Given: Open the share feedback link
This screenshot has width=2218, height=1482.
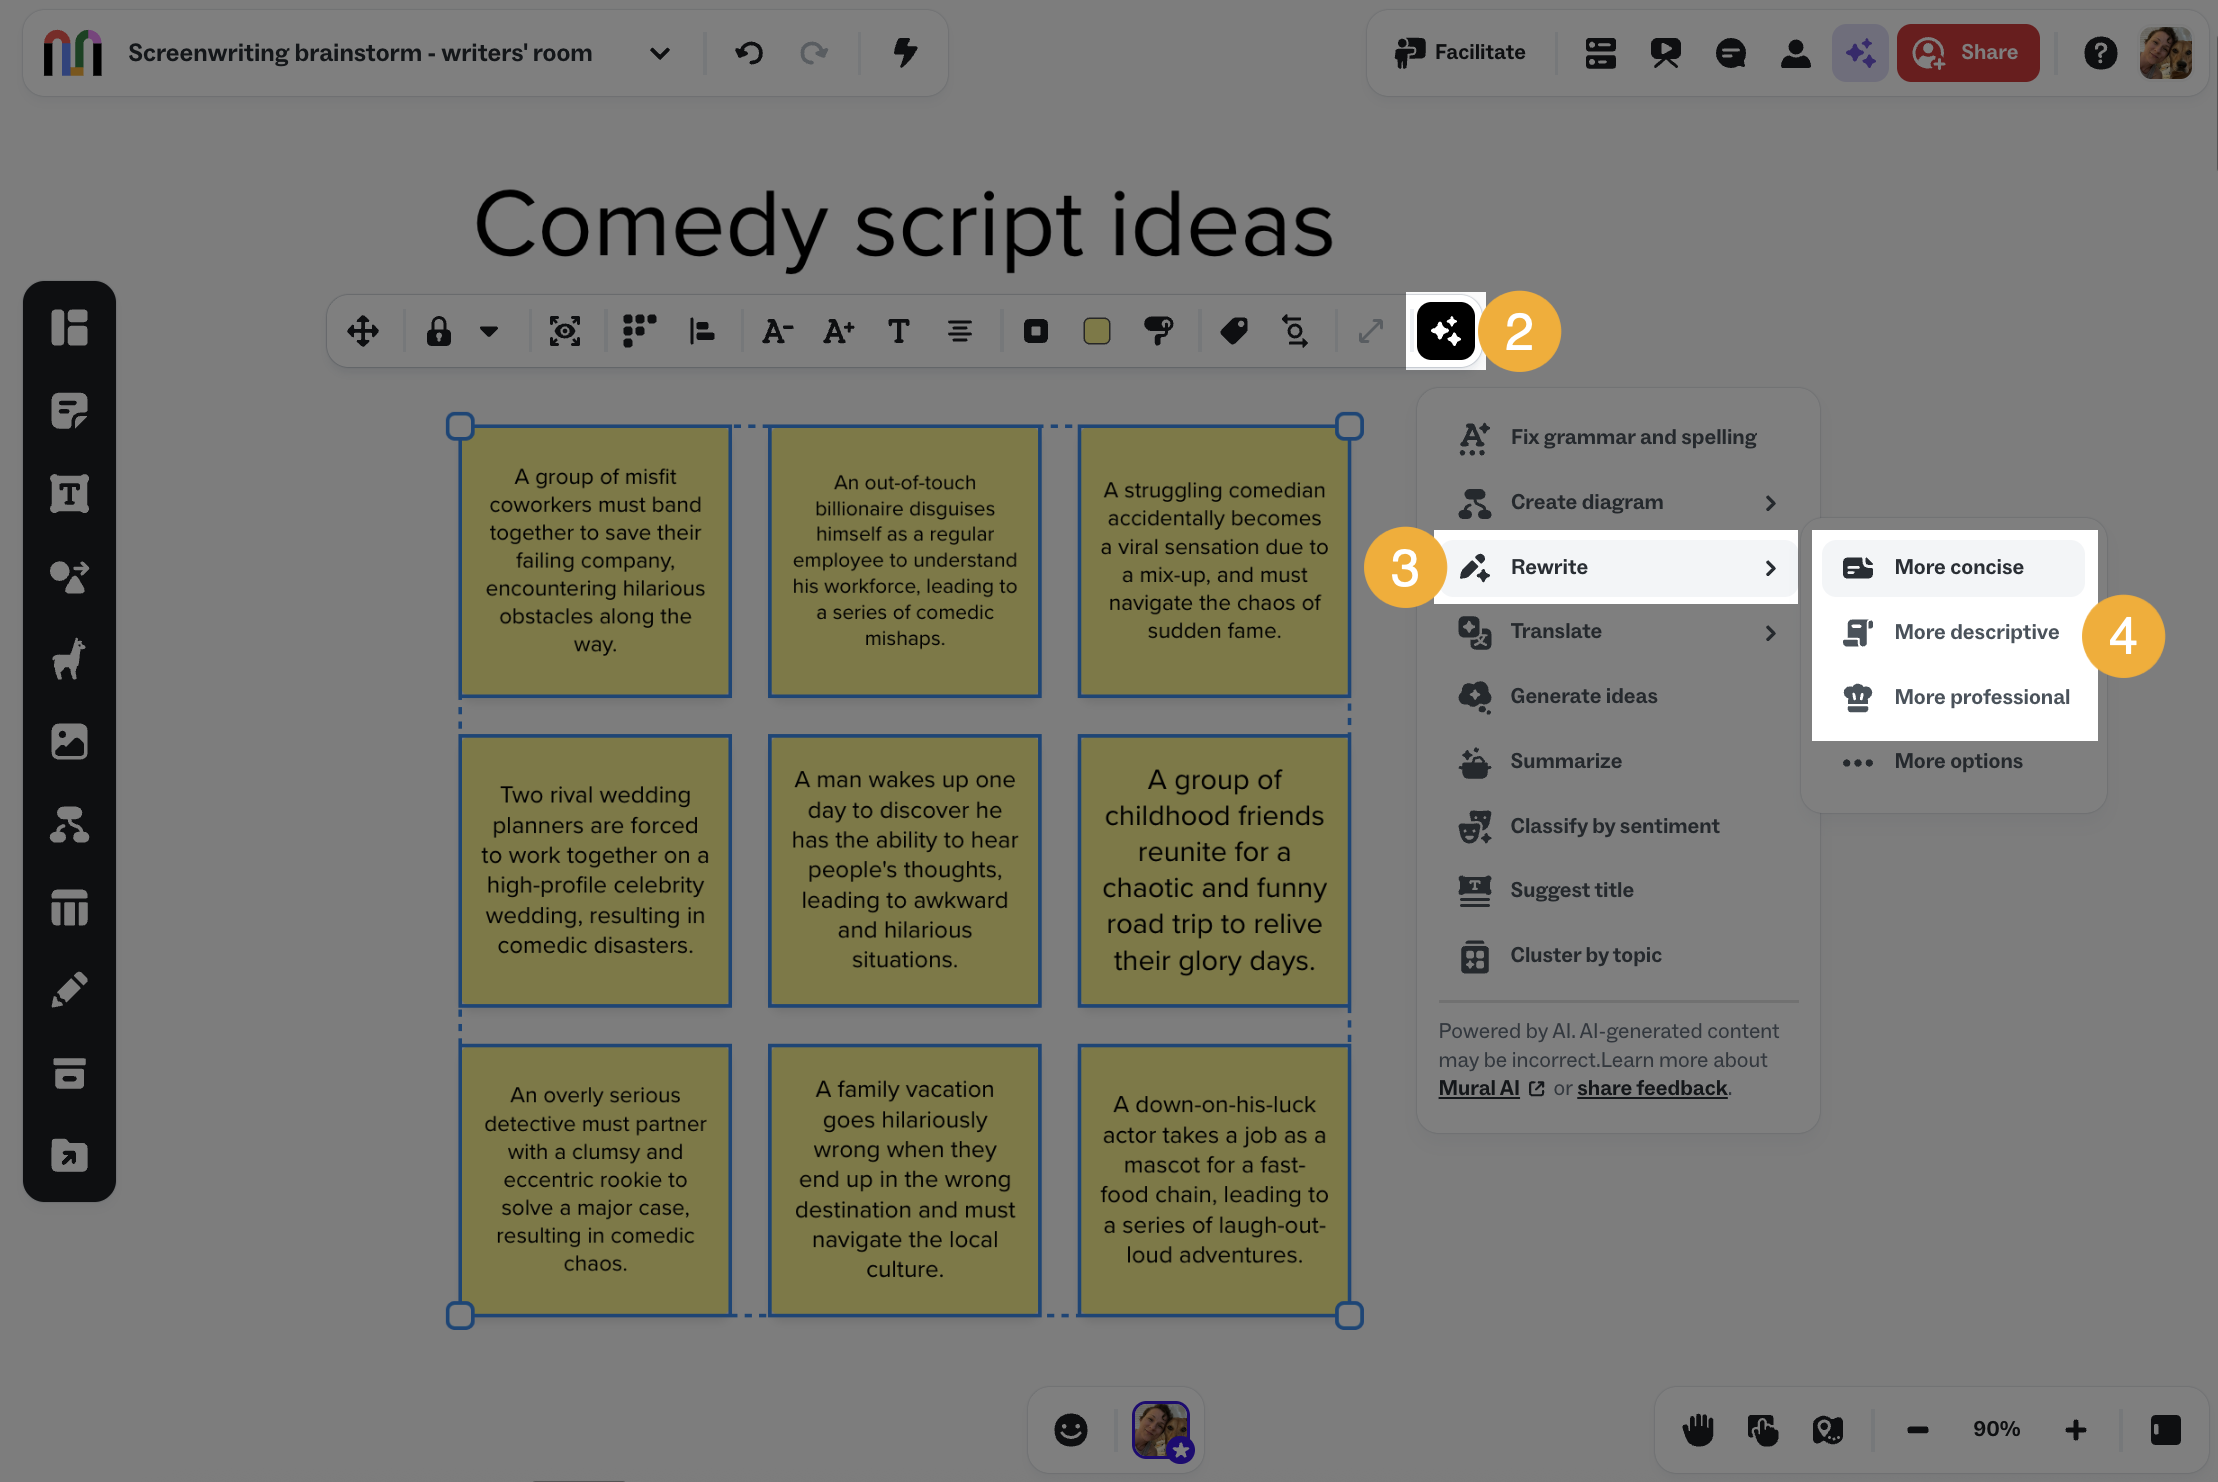Looking at the screenshot, I should 1652,1088.
